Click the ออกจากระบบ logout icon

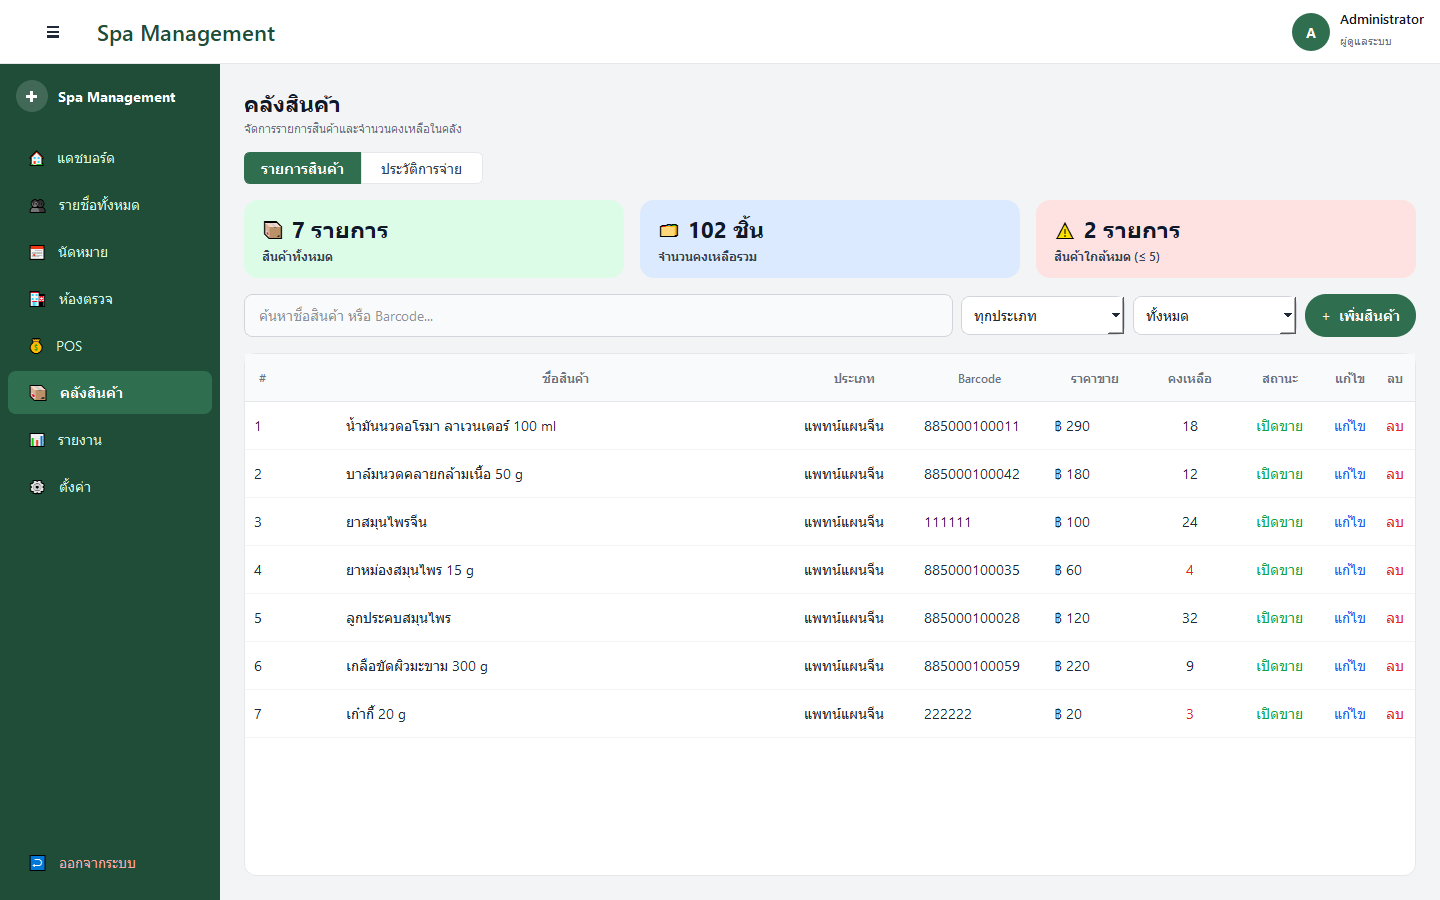pos(37,863)
